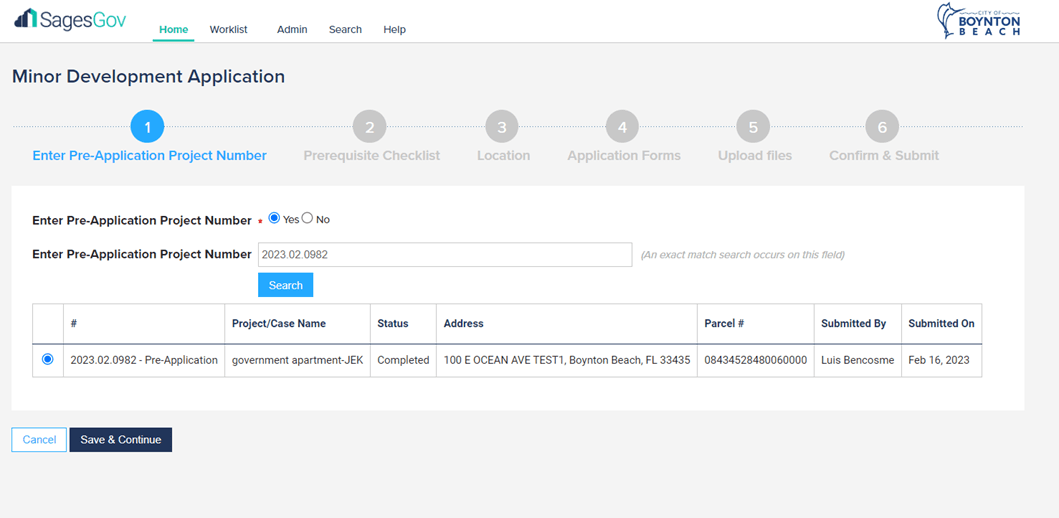Viewport: 1059px width, 518px height.
Task: Open the Admin menu
Action: tap(292, 30)
